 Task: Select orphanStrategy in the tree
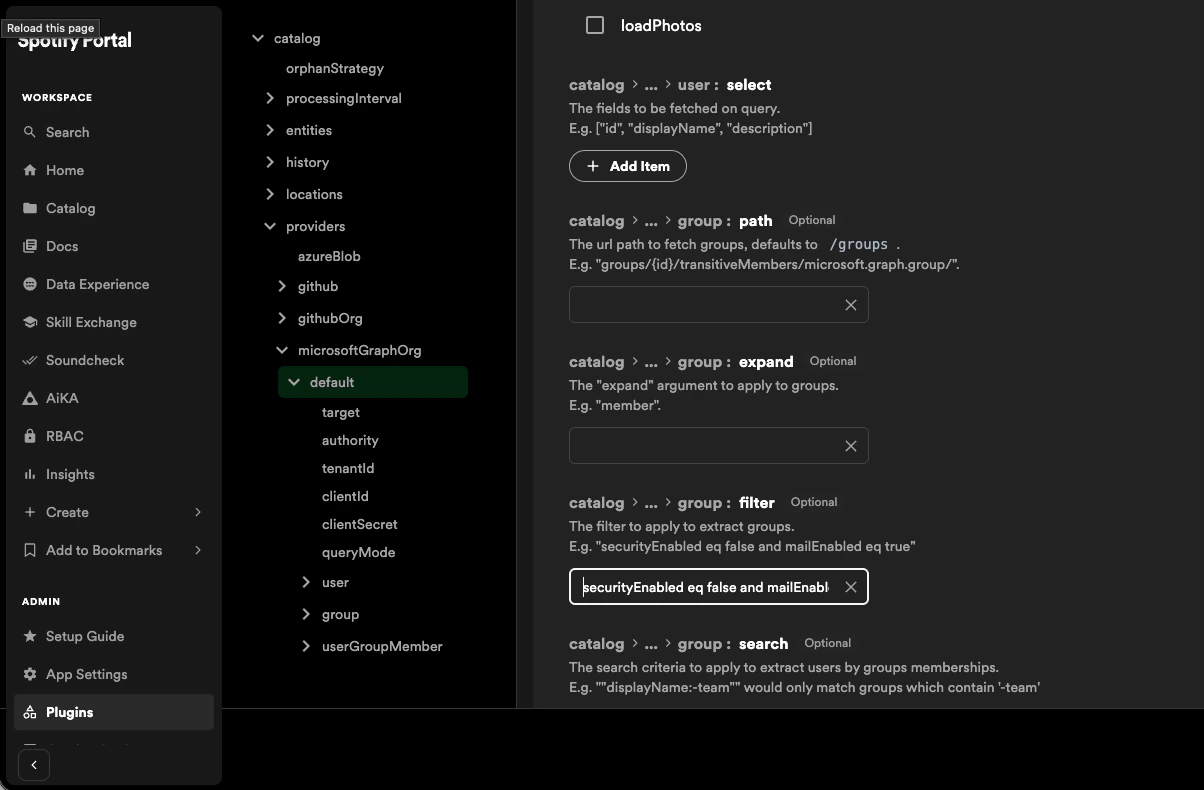[x=335, y=68]
